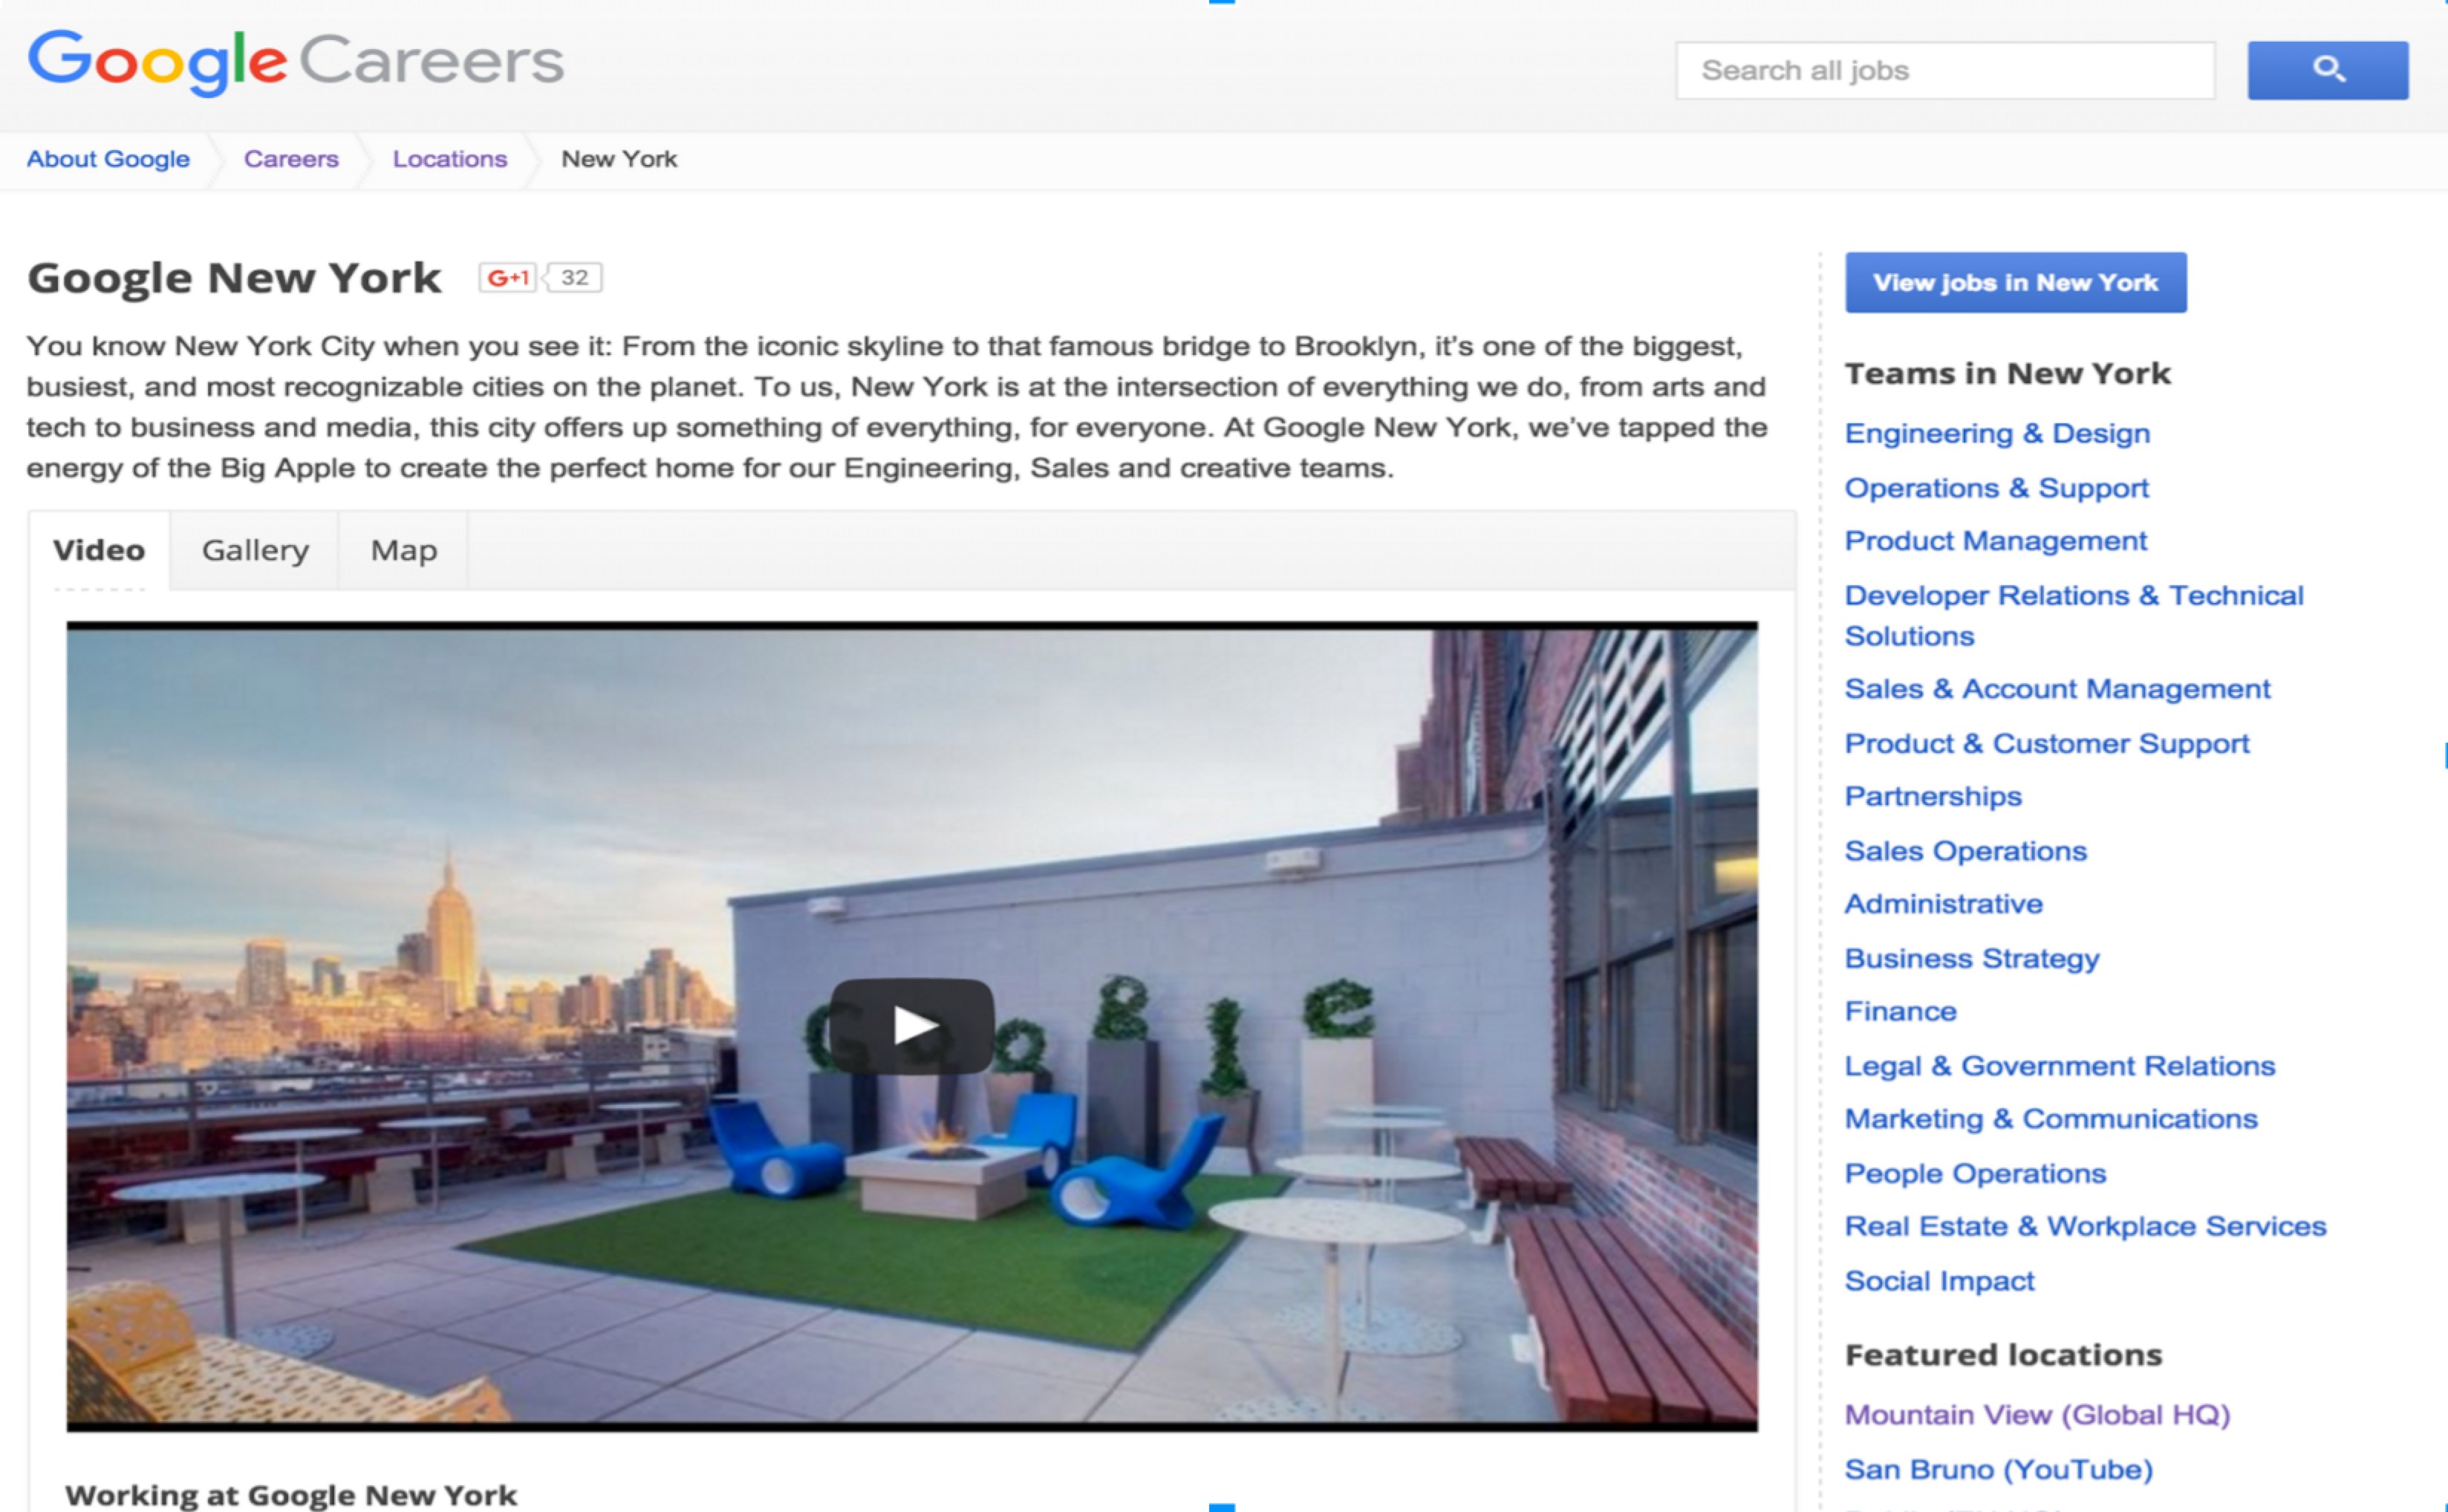This screenshot has height=1512, width=2448.
Task: Click the Working at Google New York heading
Action: (291, 1495)
